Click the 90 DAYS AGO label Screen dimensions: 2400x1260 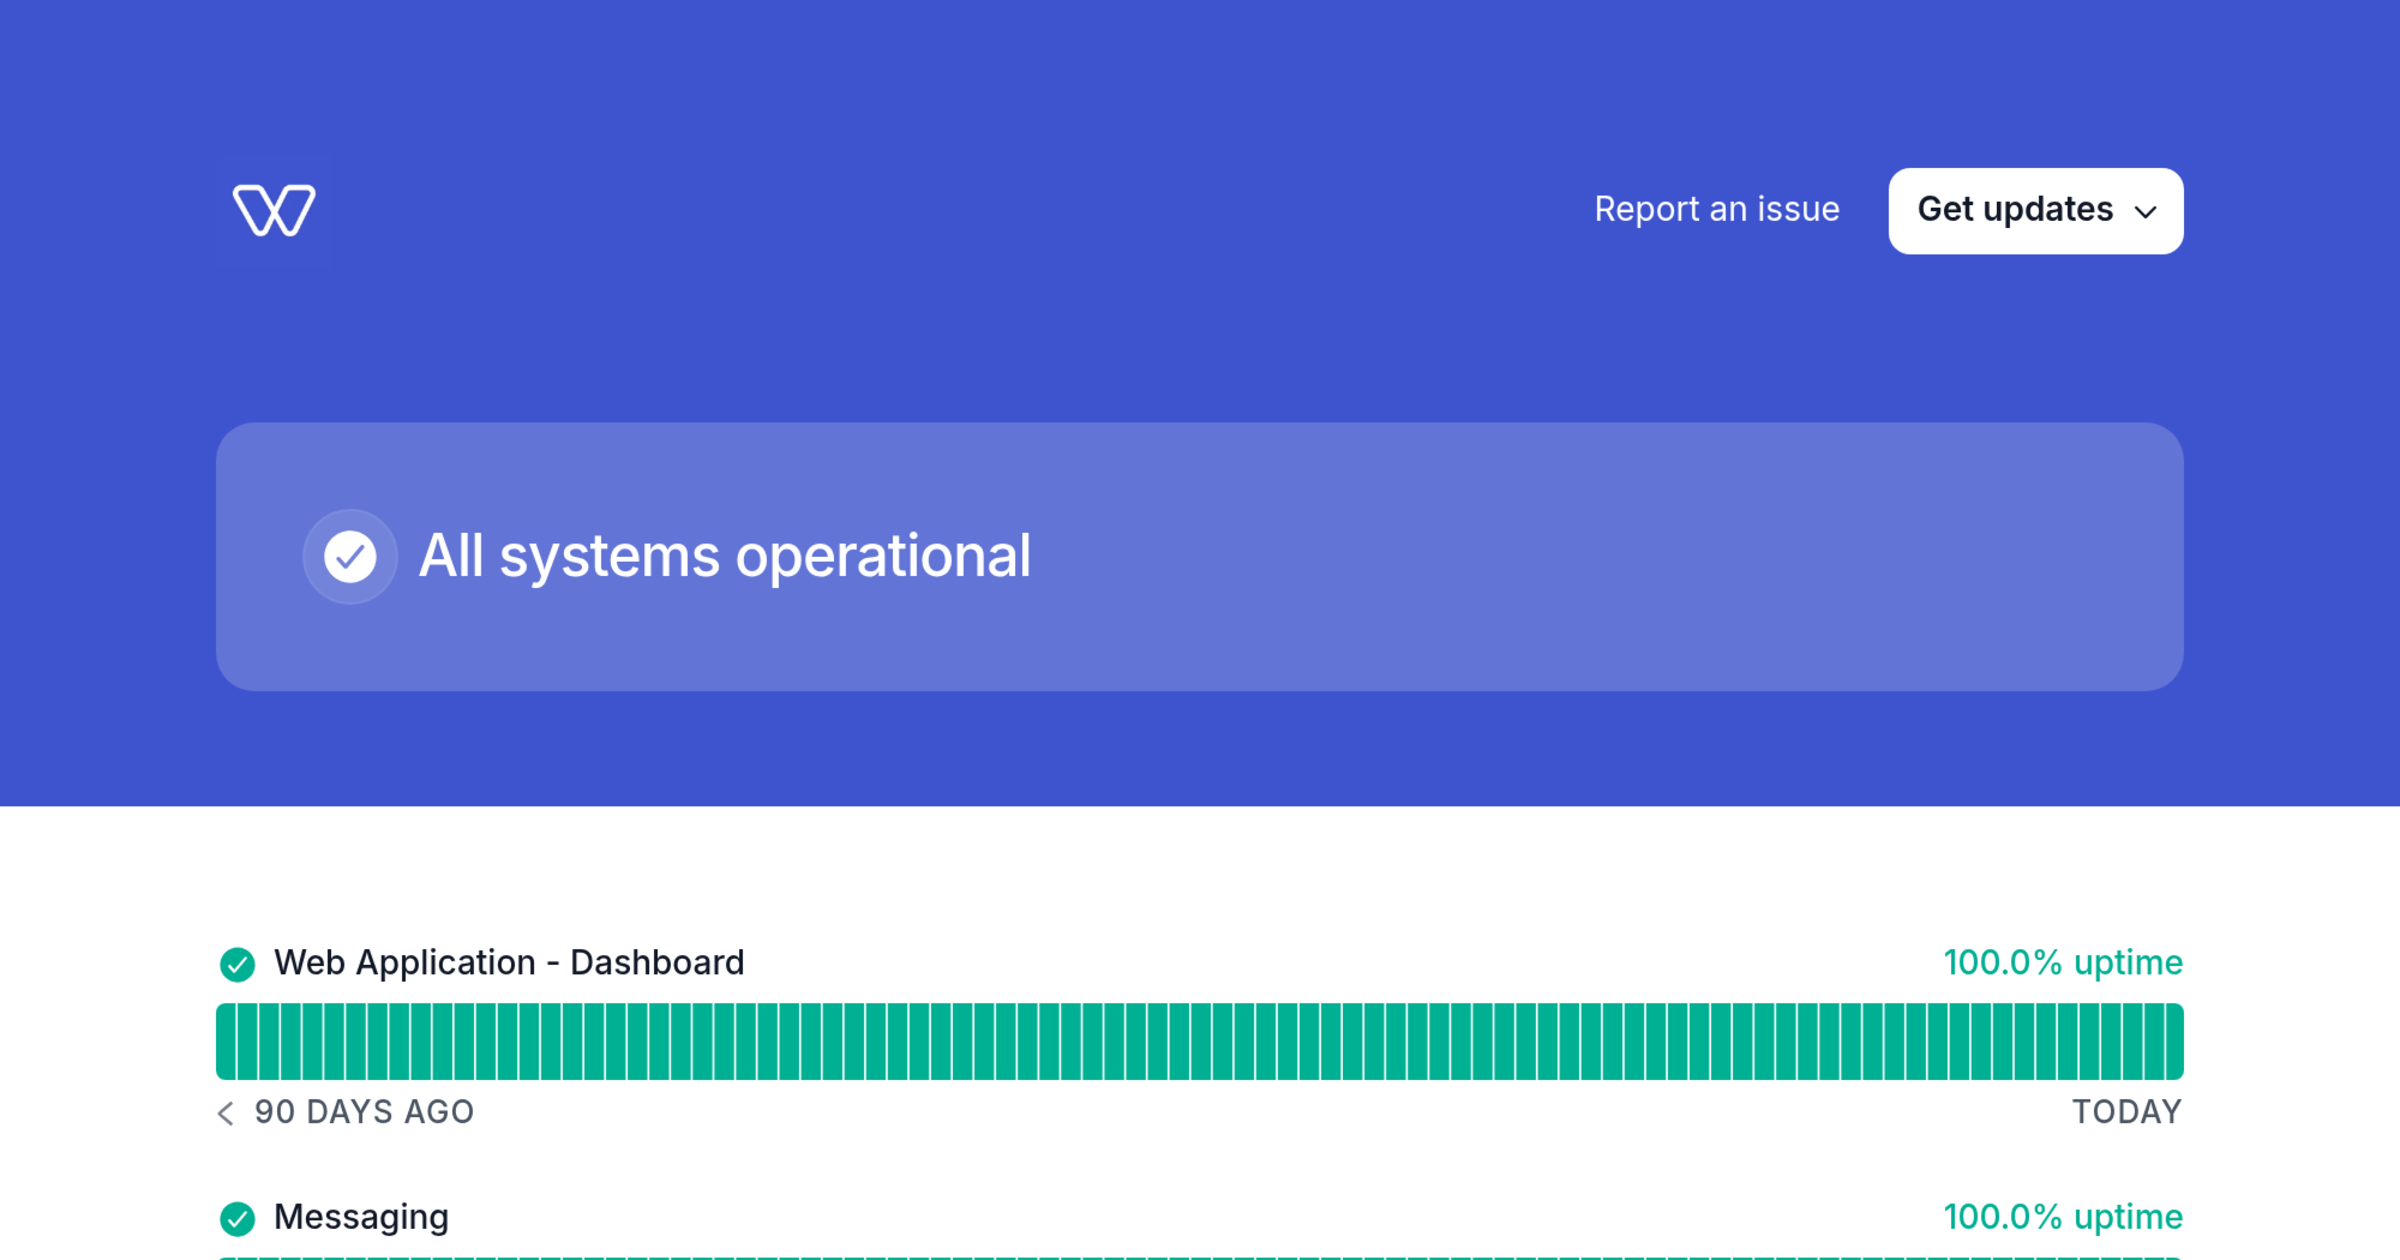click(x=364, y=1112)
